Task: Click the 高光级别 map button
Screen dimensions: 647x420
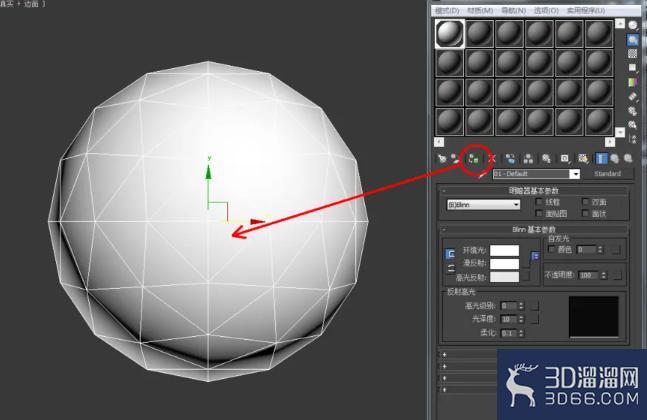Action: click(x=534, y=306)
